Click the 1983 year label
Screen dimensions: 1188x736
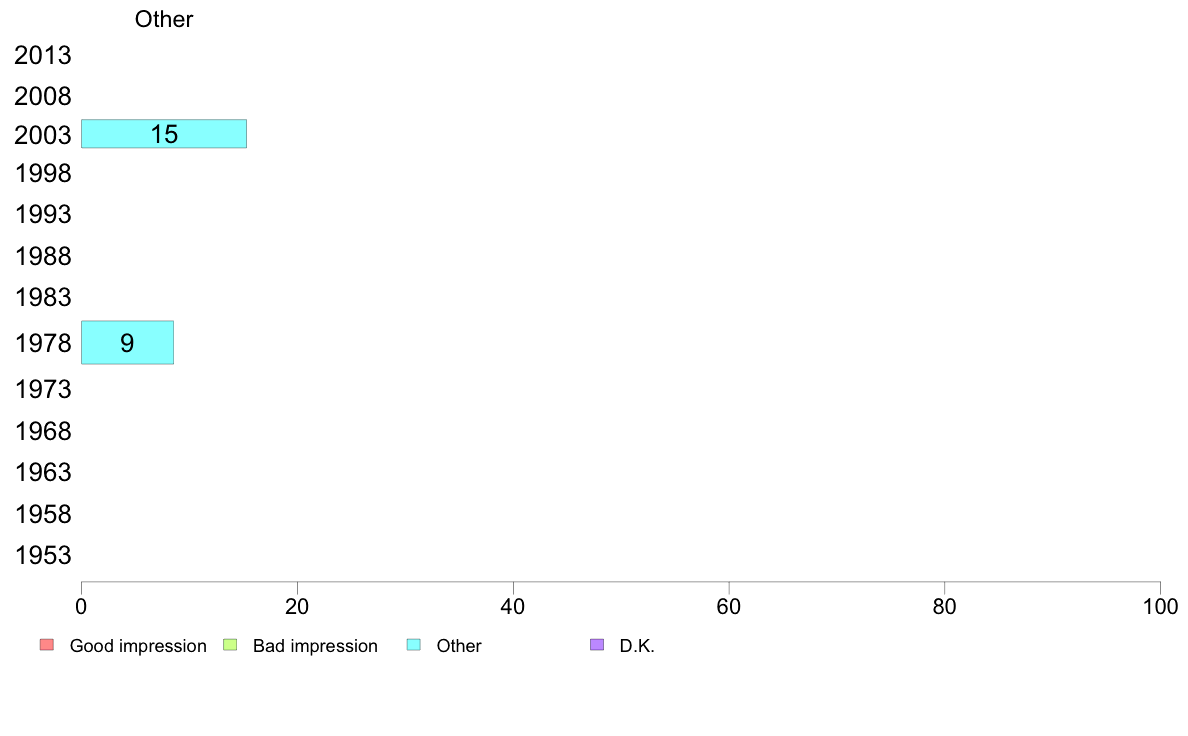pos(42,297)
